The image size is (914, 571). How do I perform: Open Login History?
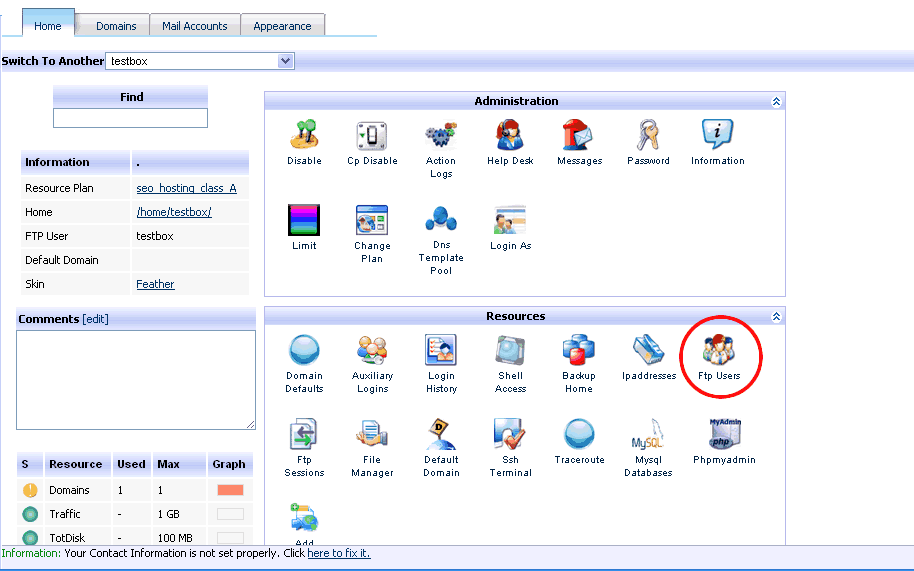pyautogui.click(x=441, y=350)
